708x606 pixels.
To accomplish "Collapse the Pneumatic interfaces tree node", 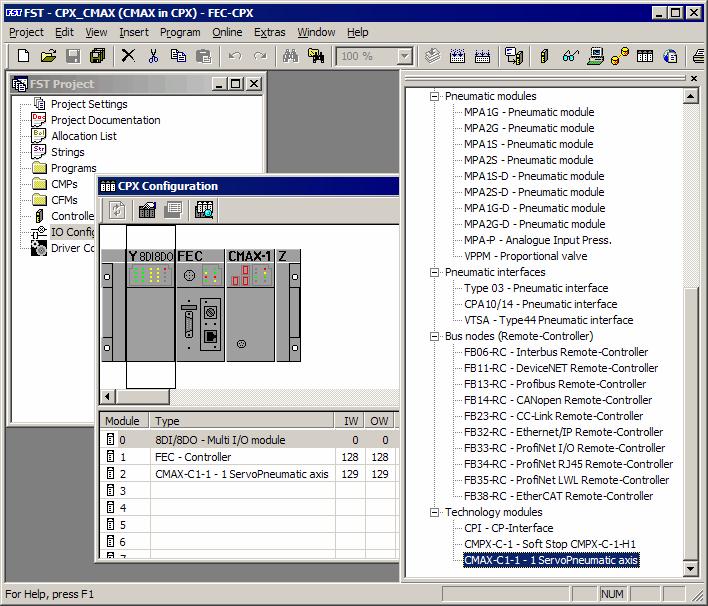I will tap(434, 272).
